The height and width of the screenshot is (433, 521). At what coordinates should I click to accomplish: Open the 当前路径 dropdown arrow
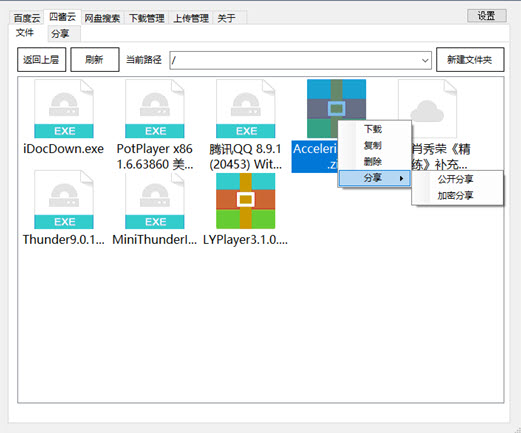pos(425,60)
